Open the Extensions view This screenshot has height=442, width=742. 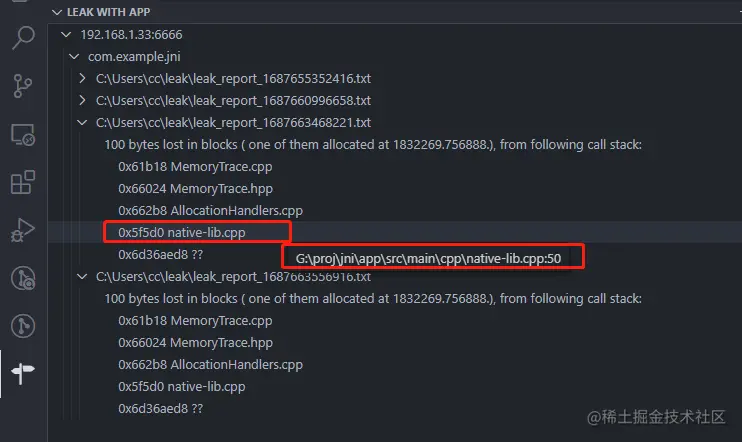point(23,182)
